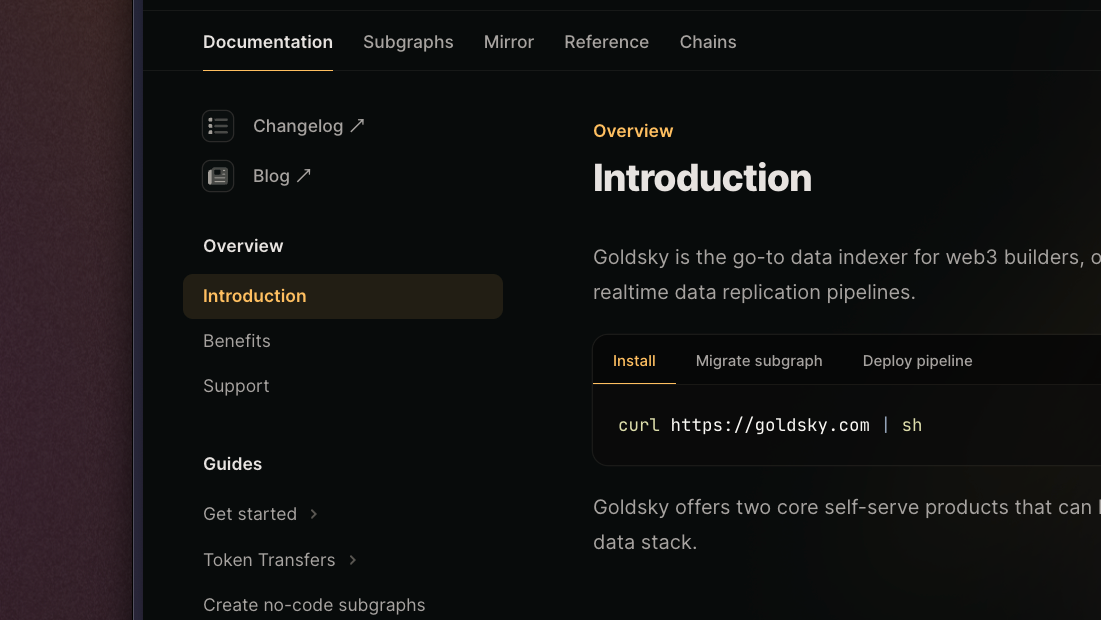Click the curl install command text

point(770,425)
